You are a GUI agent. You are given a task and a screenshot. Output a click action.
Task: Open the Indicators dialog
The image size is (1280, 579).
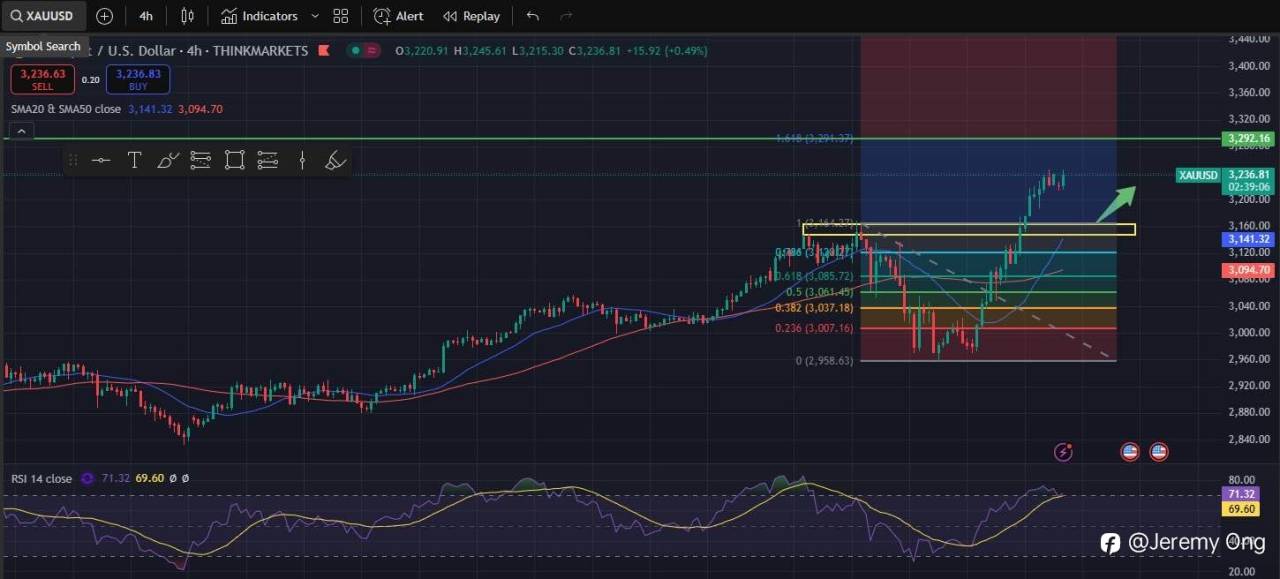[259, 16]
